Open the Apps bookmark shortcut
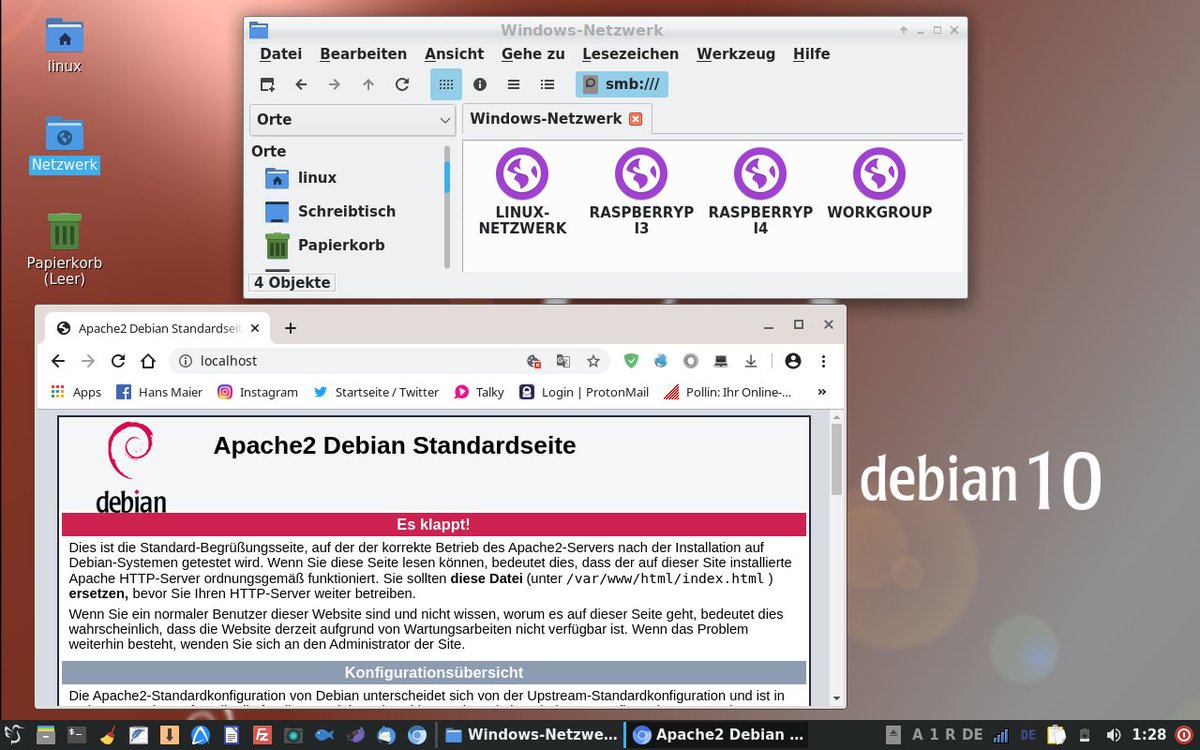The width and height of the screenshot is (1200, 750). (76, 392)
